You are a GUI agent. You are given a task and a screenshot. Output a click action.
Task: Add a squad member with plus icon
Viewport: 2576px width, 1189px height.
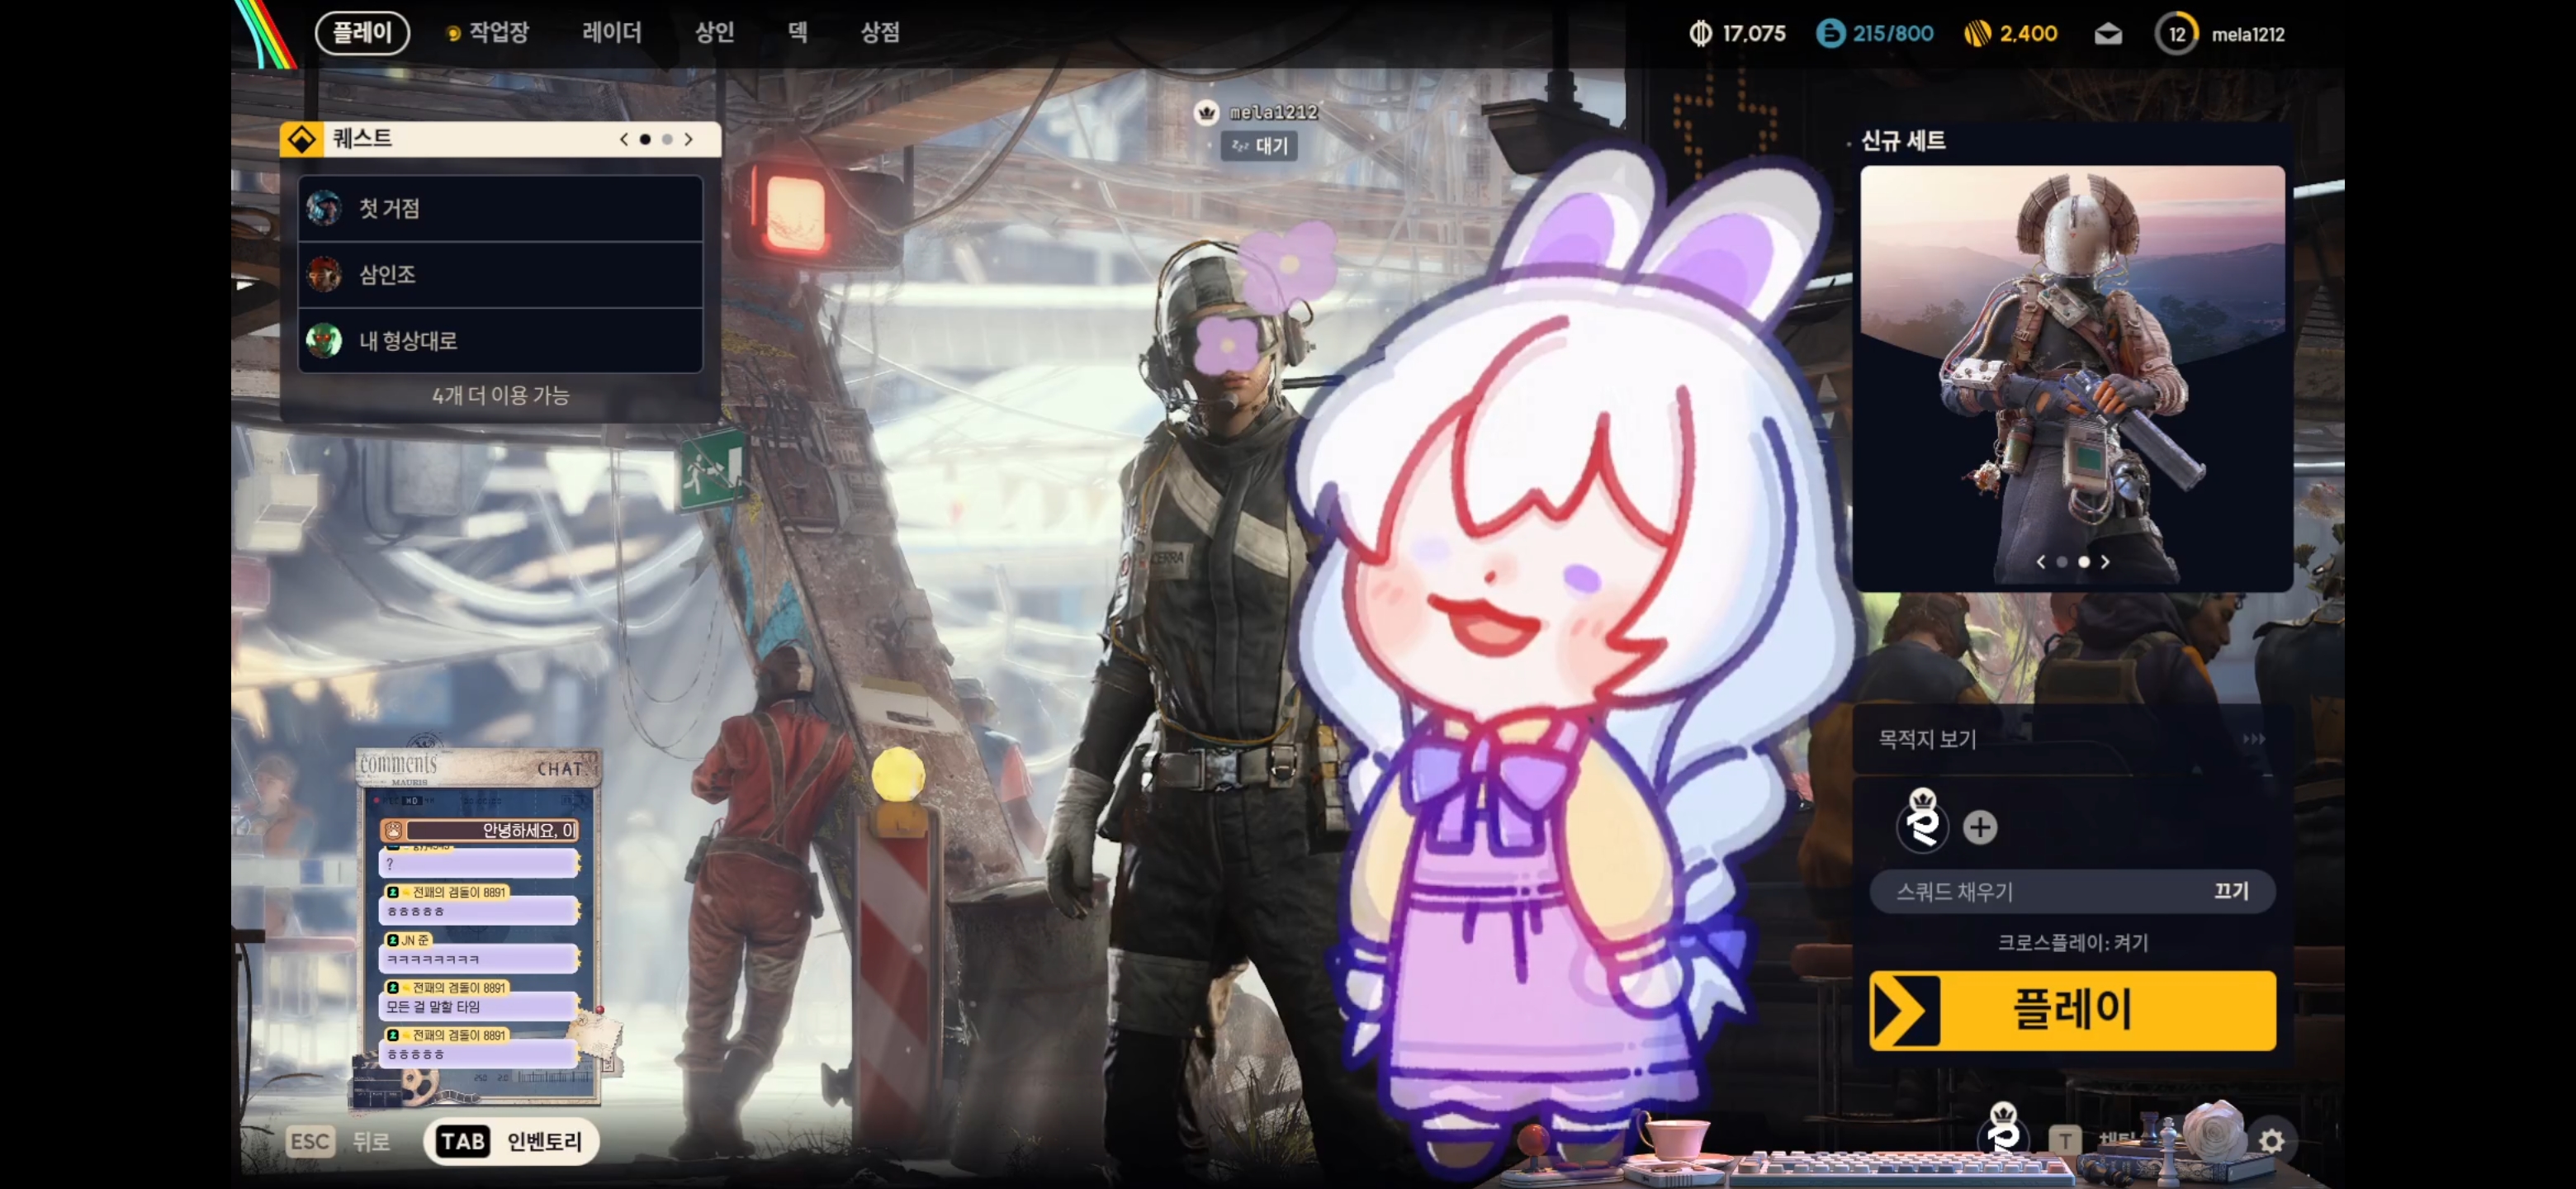point(1980,827)
